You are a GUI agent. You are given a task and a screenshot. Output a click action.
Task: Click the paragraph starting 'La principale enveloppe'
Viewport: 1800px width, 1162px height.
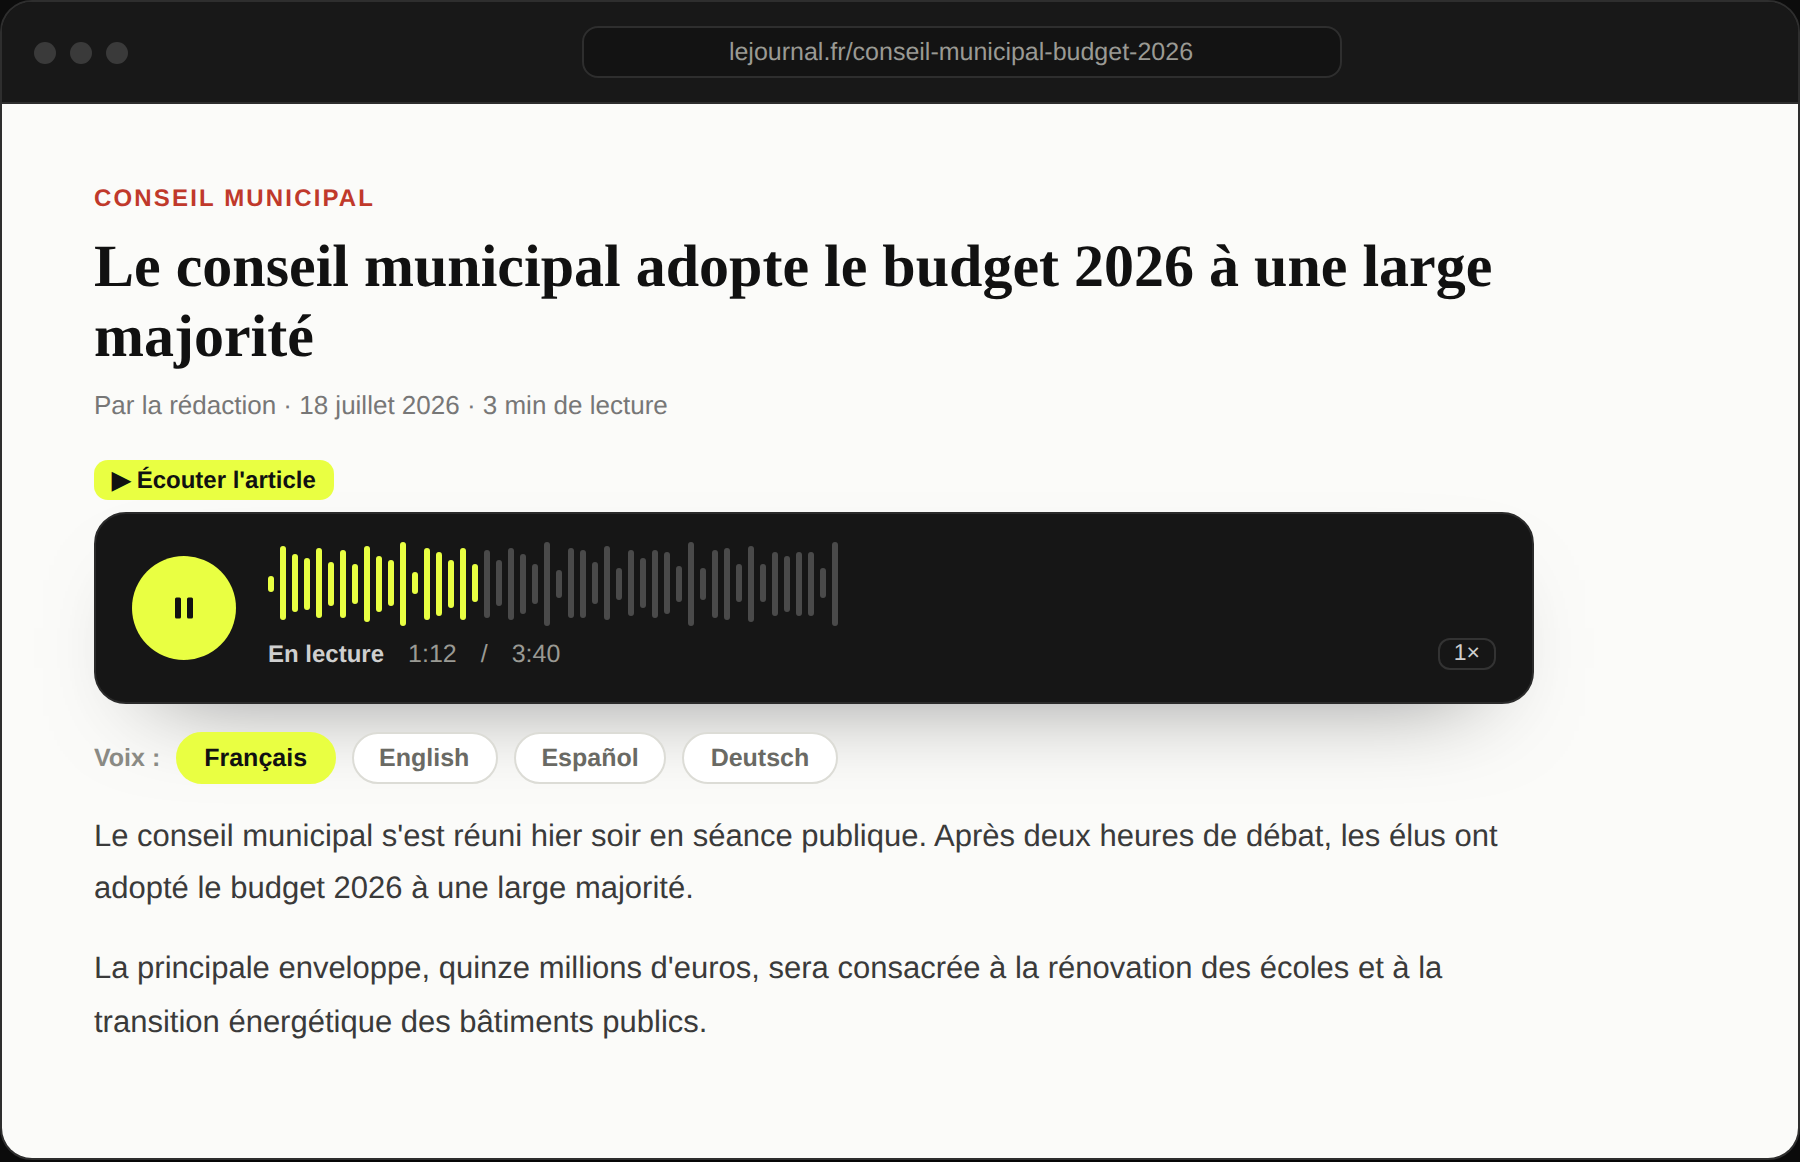768,994
